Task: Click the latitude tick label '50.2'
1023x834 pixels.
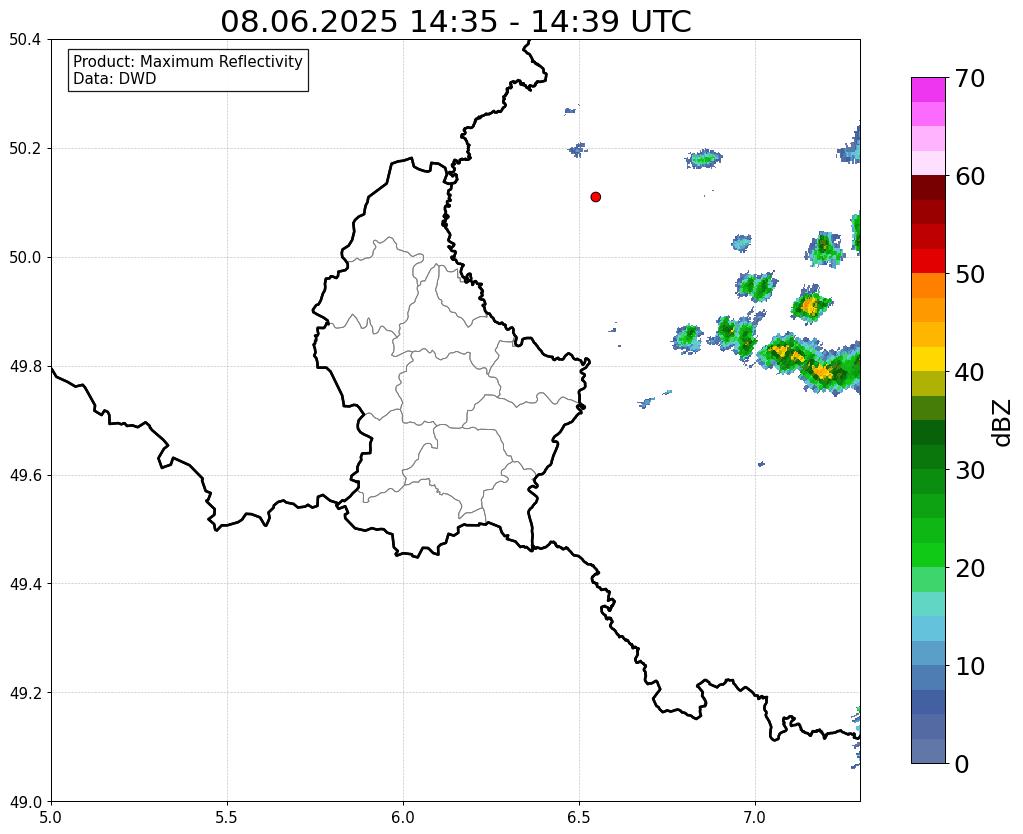Action: coord(25,148)
